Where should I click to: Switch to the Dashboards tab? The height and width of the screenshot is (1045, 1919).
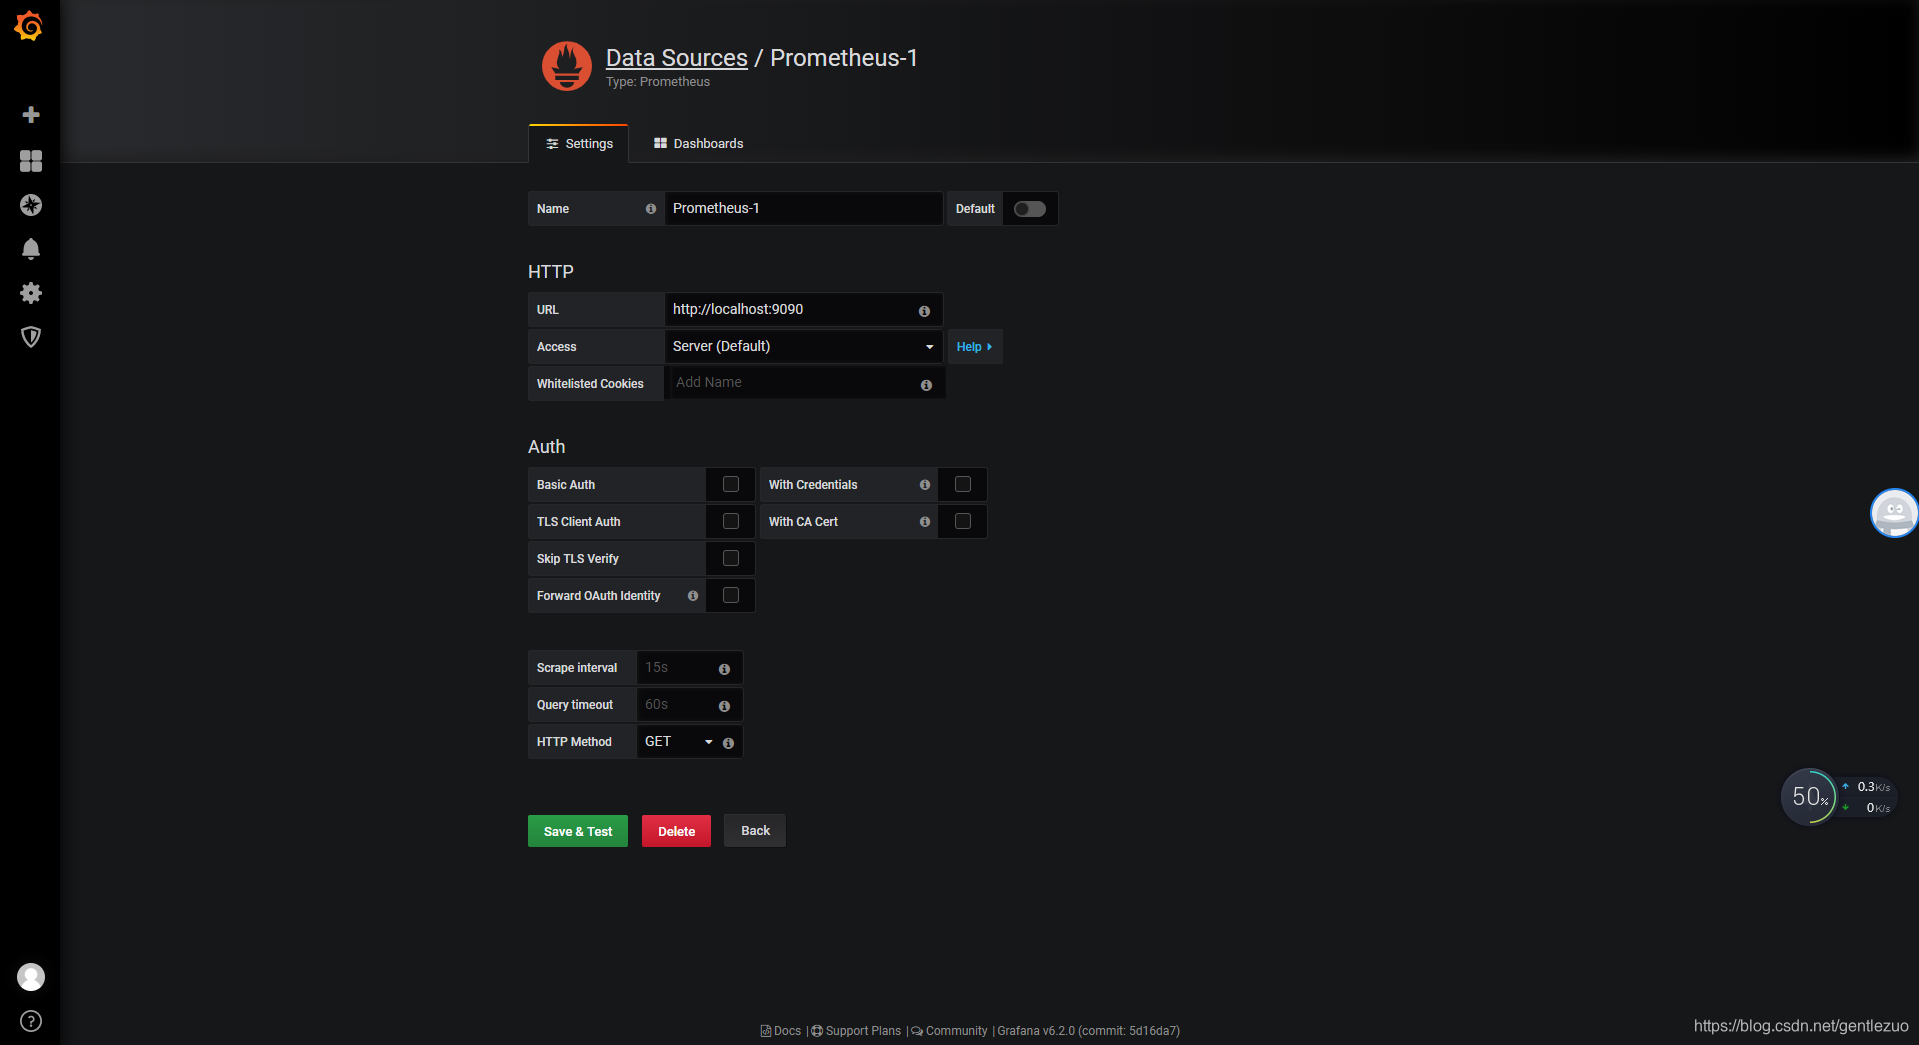[x=698, y=144]
